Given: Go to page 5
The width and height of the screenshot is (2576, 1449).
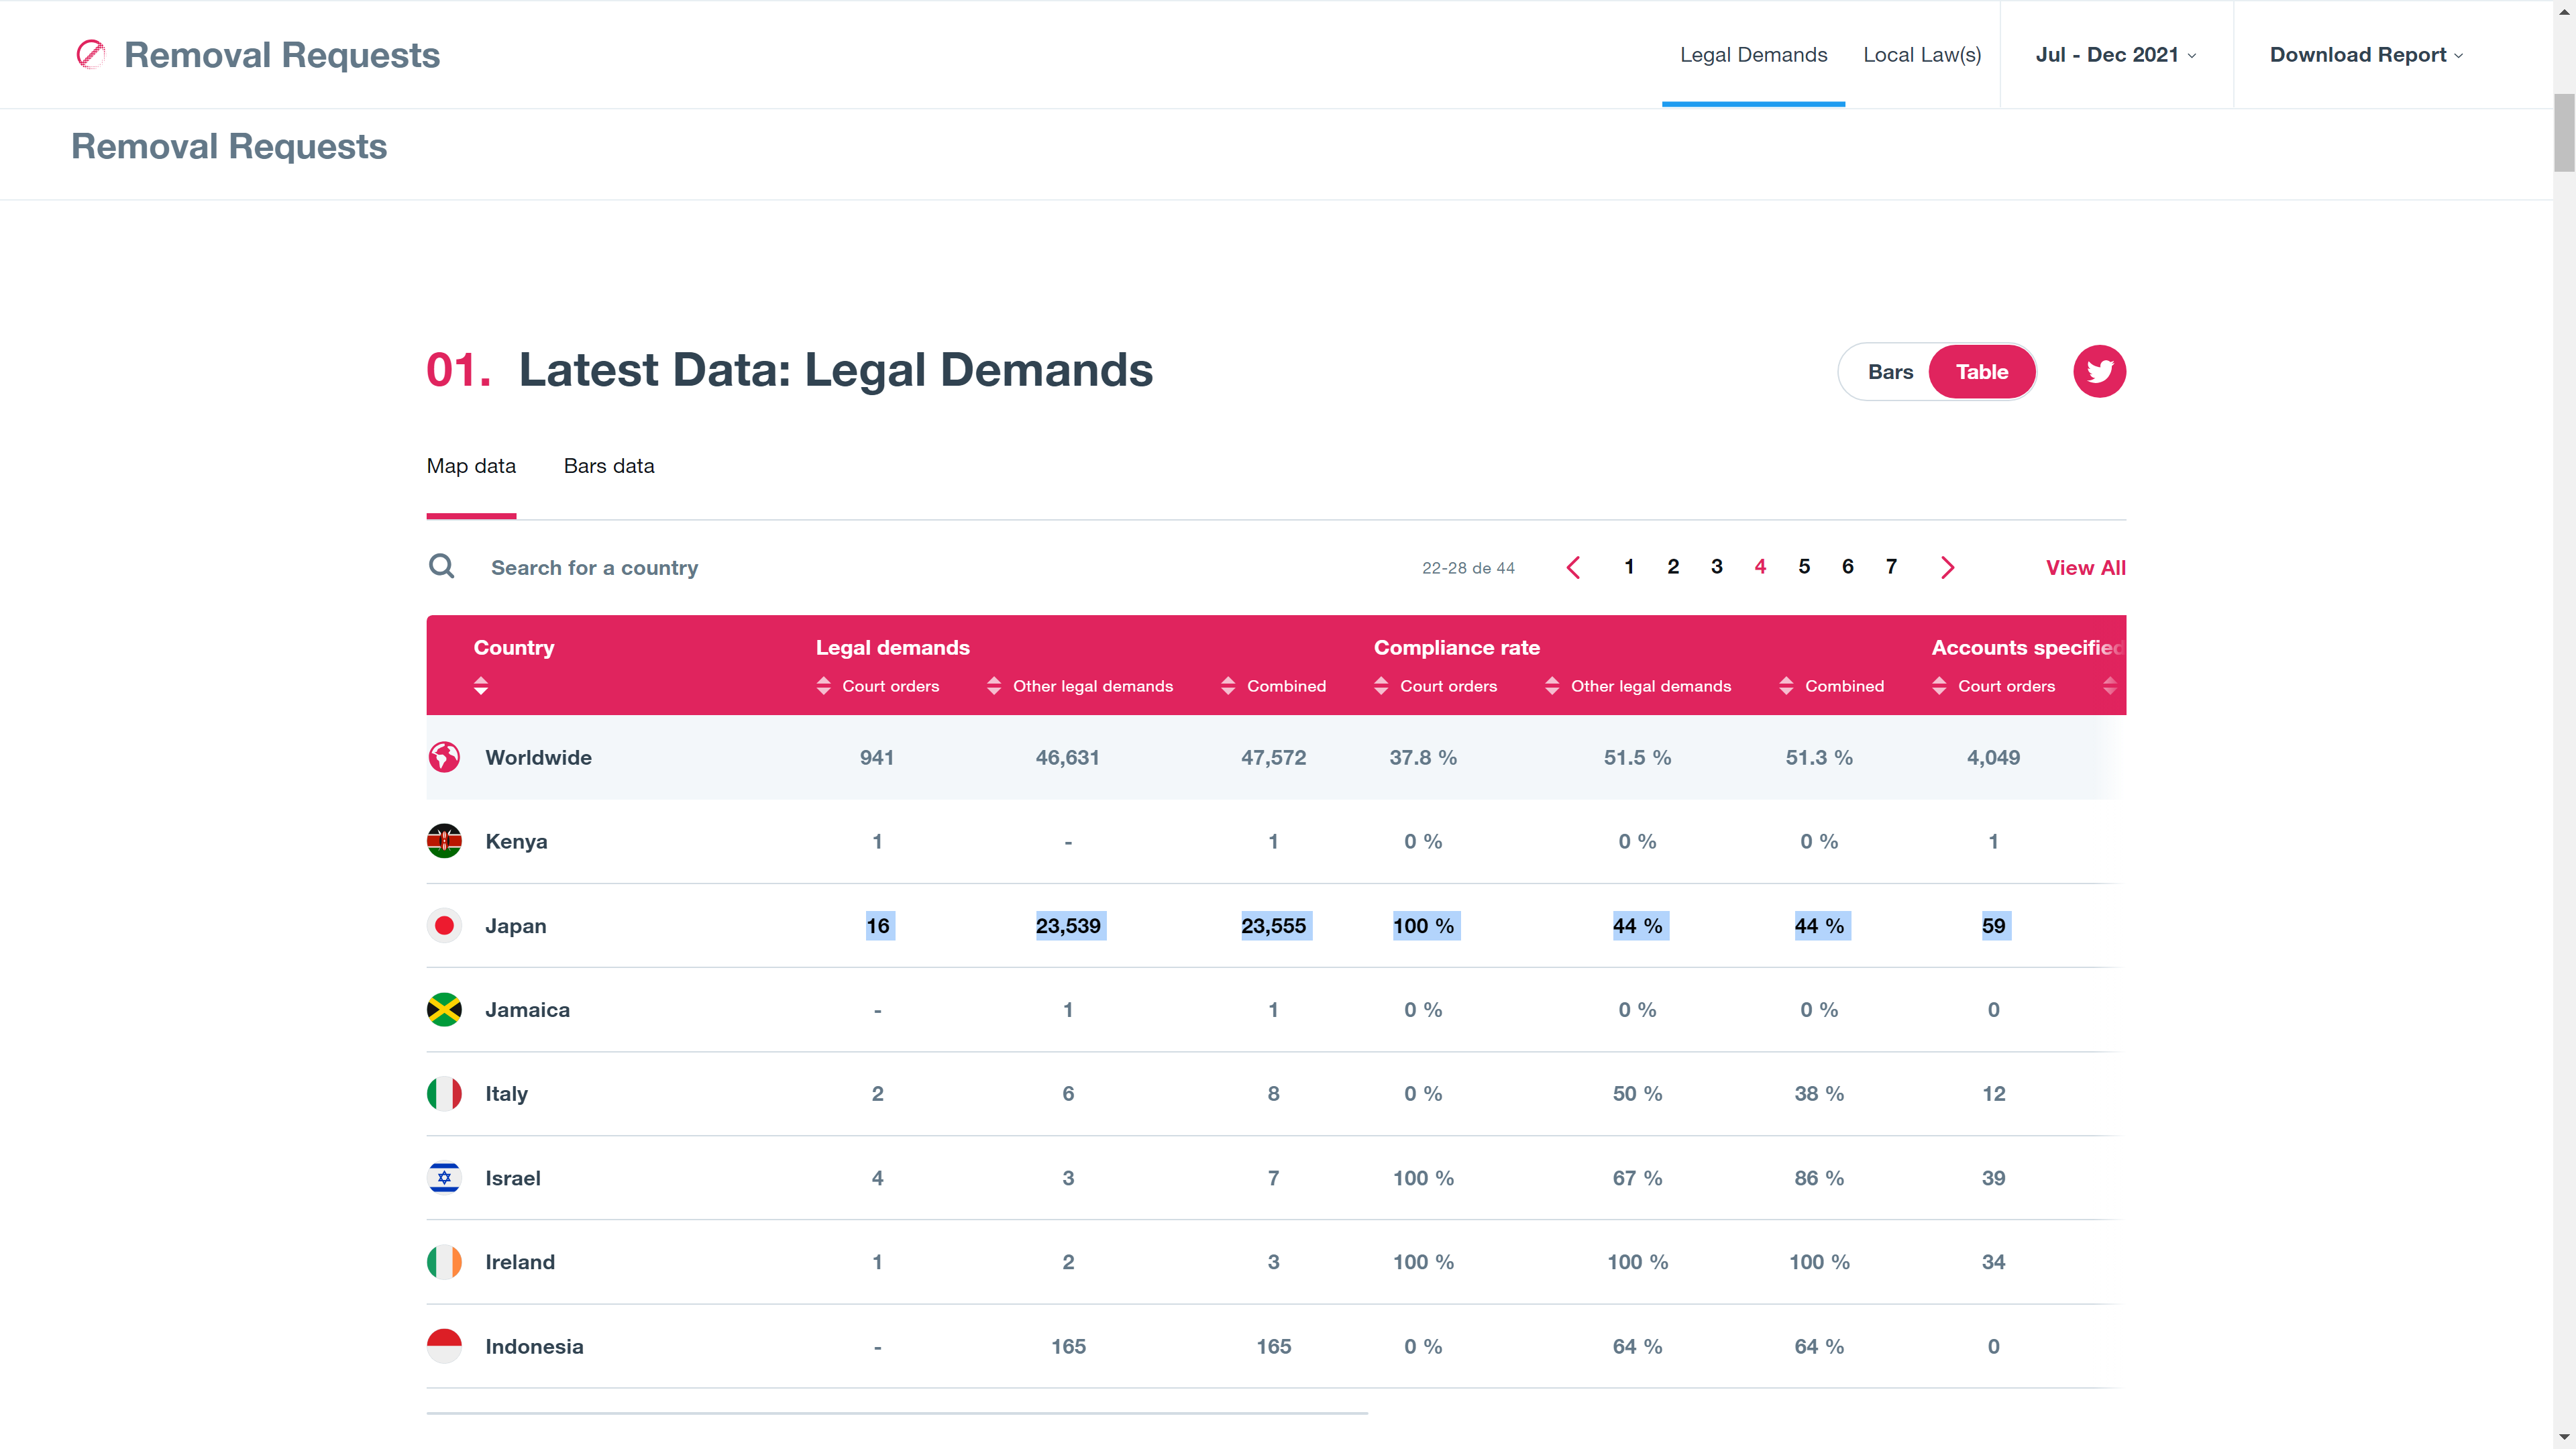Looking at the screenshot, I should click(1804, 567).
